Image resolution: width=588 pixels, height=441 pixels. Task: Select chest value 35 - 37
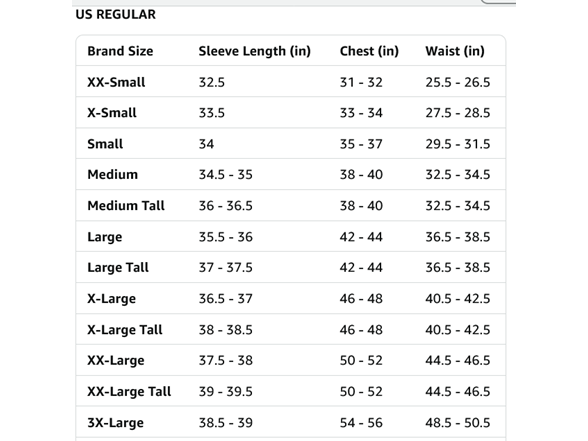coord(361,144)
